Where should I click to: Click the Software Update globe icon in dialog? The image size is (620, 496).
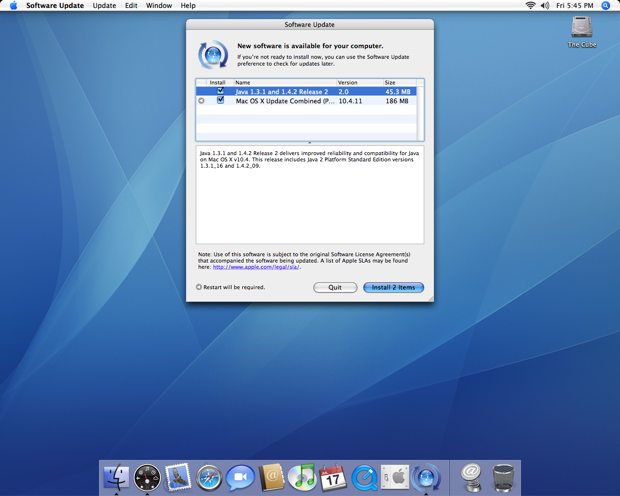(x=213, y=55)
